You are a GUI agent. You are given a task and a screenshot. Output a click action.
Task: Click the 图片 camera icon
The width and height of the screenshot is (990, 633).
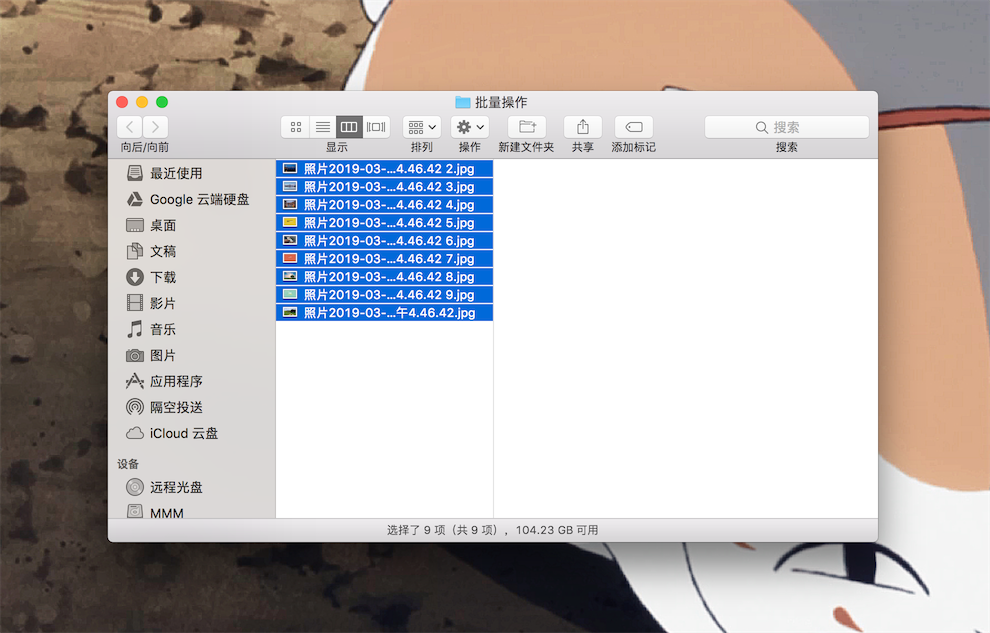[134, 355]
